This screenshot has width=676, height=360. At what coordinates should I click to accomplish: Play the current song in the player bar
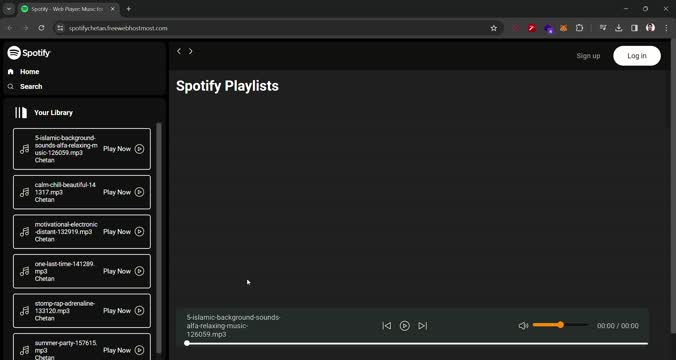(404, 326)
